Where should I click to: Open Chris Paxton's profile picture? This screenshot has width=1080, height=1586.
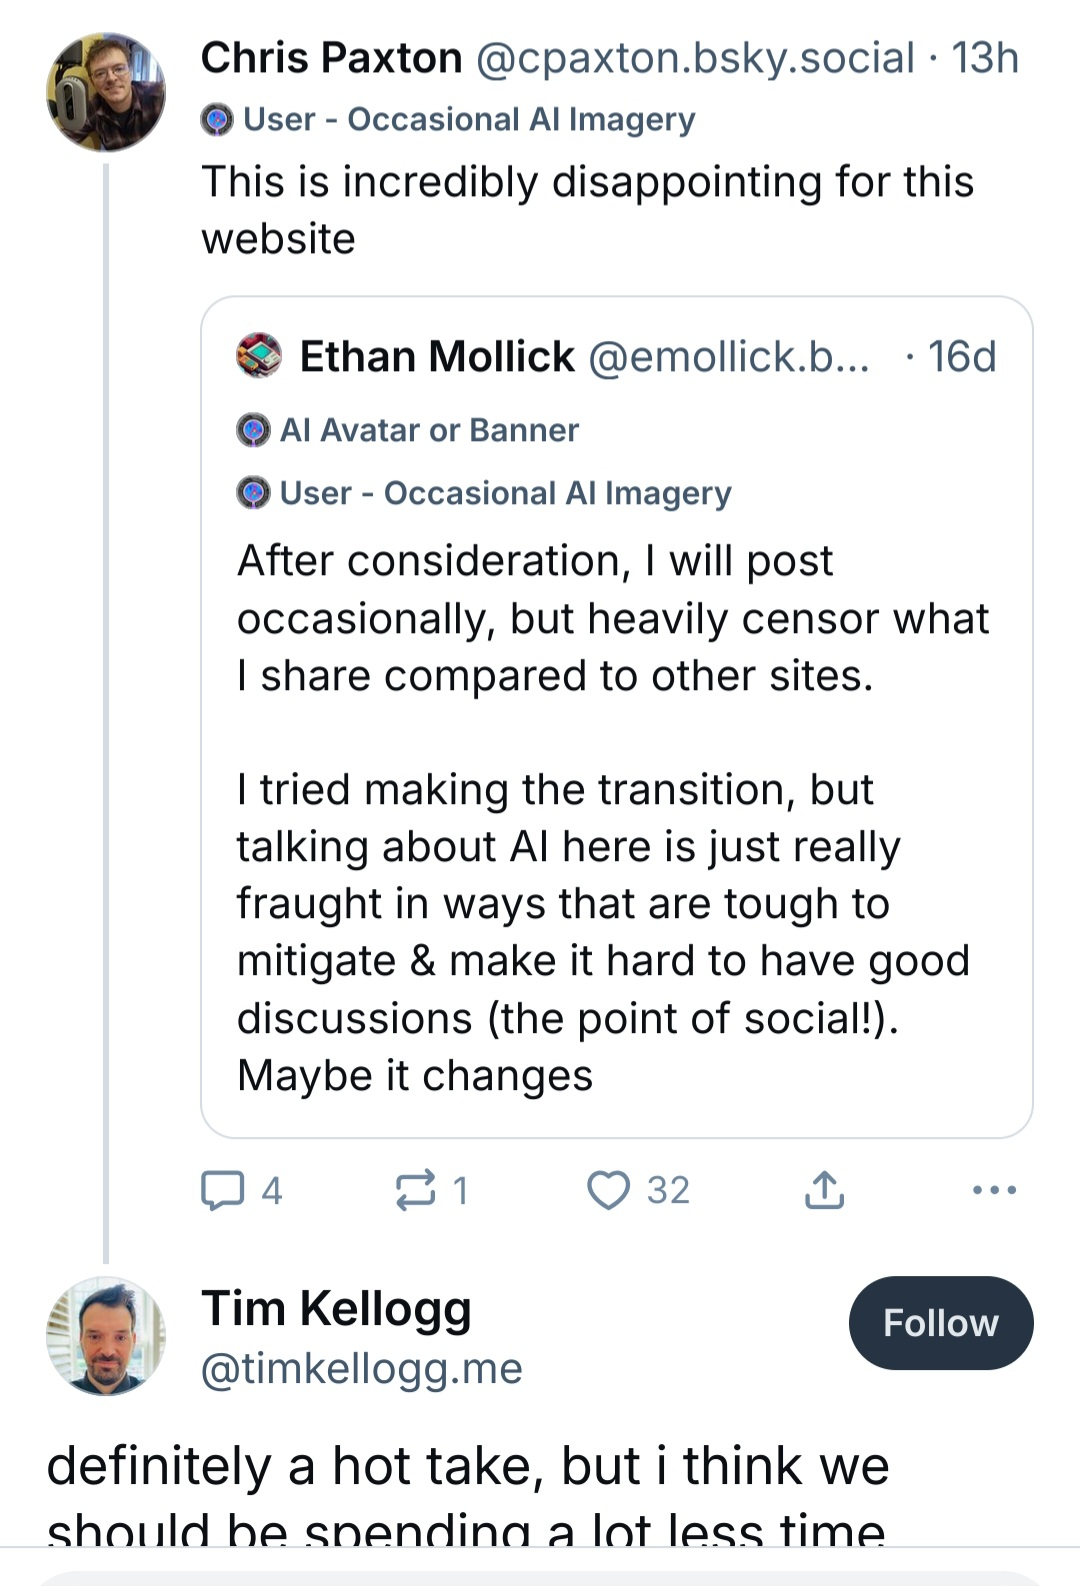point(106,92)
